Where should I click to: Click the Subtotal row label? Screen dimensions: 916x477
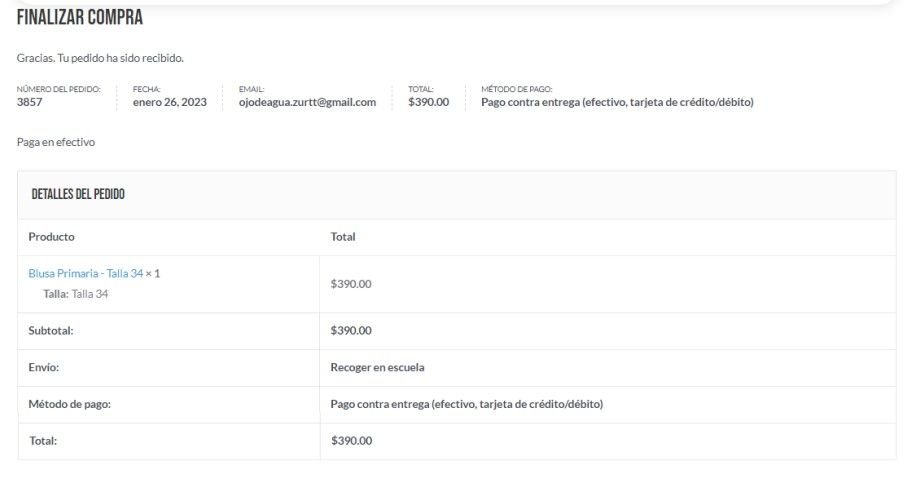pos(51,331)
